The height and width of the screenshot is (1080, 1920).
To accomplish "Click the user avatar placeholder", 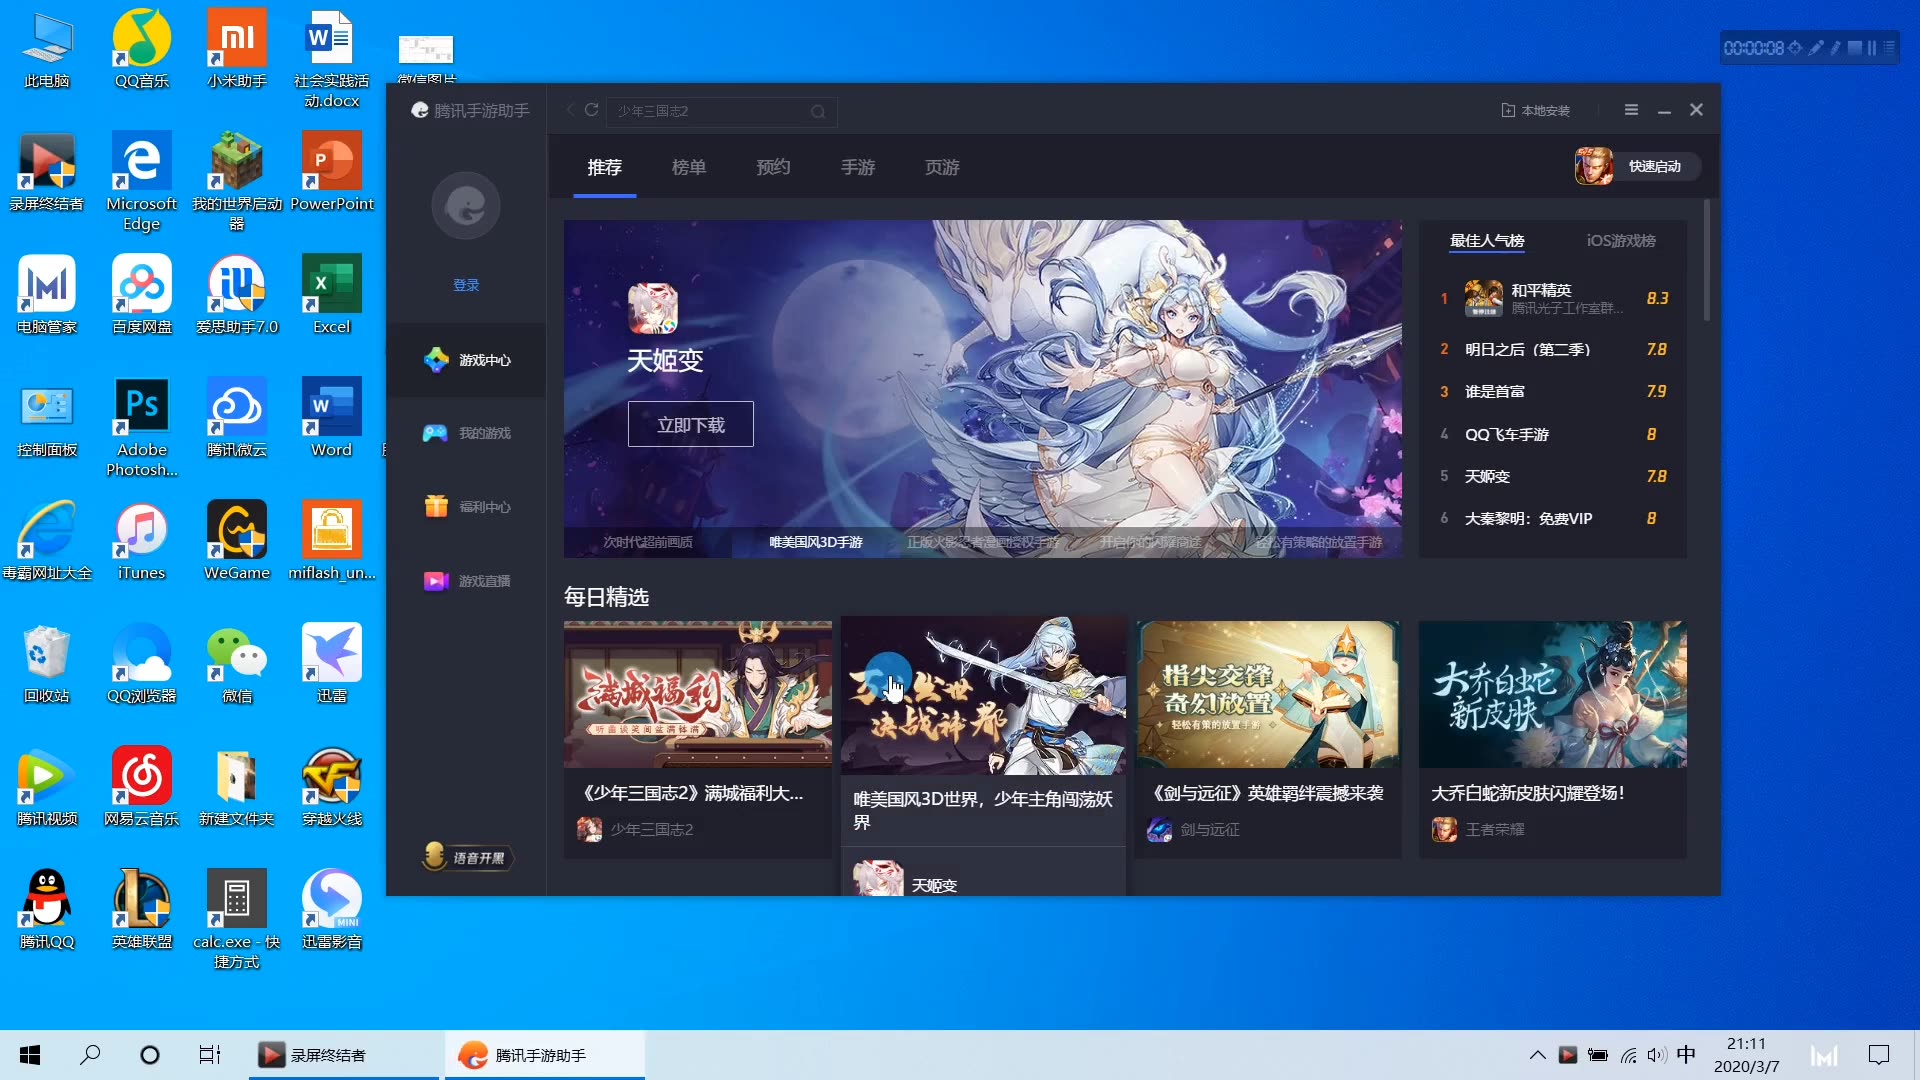I will (466, 206).
